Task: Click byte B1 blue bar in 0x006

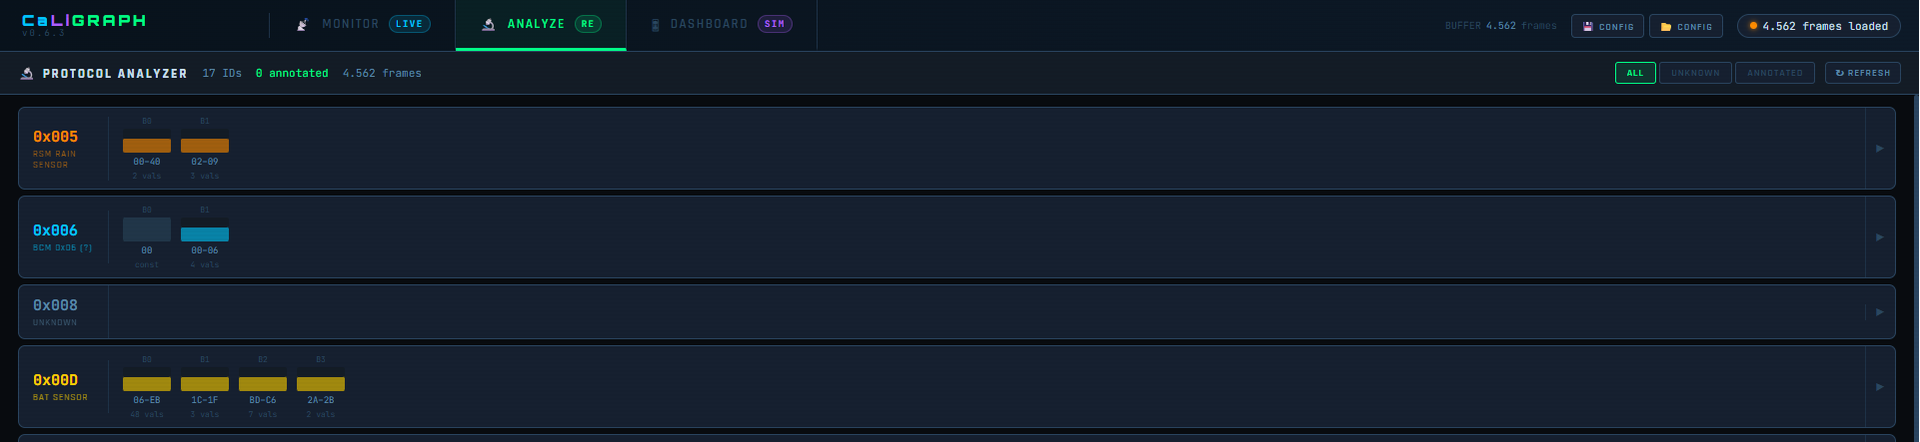Action: pyautogui.click(x=205, y=235)
